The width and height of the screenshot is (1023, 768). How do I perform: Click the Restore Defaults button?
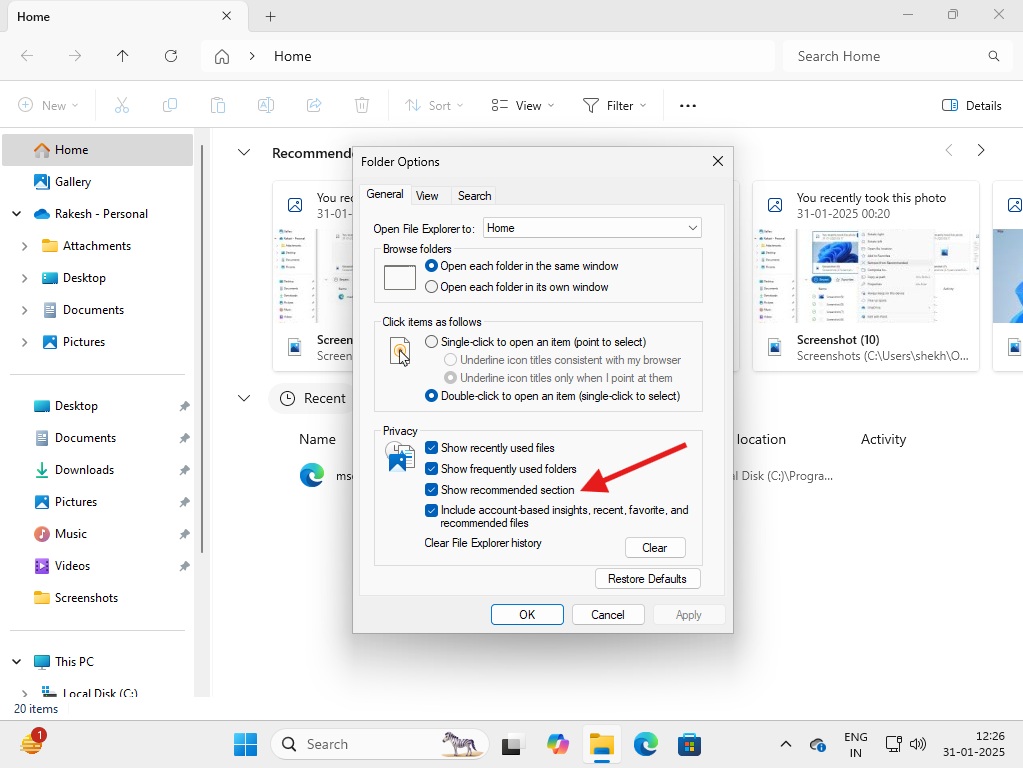point(647,578)
